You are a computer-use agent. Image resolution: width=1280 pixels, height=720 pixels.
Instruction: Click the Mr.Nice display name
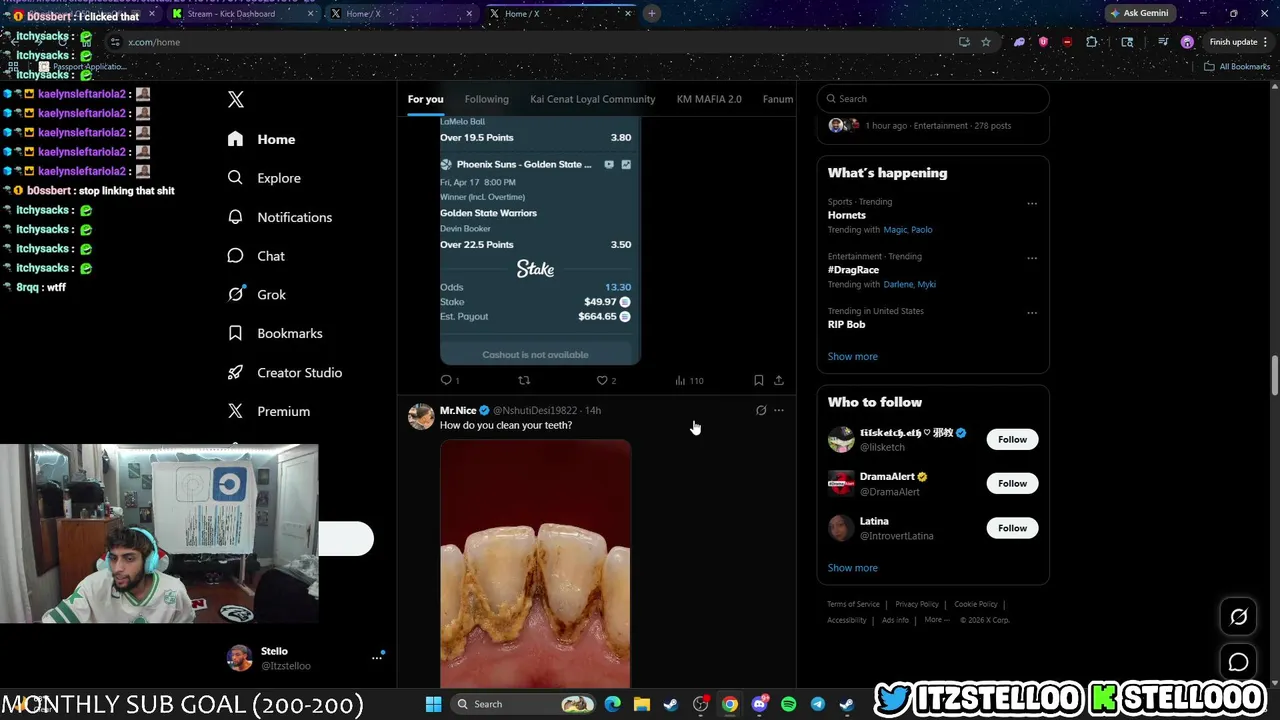pyautogui.click(x=458, y=410)
